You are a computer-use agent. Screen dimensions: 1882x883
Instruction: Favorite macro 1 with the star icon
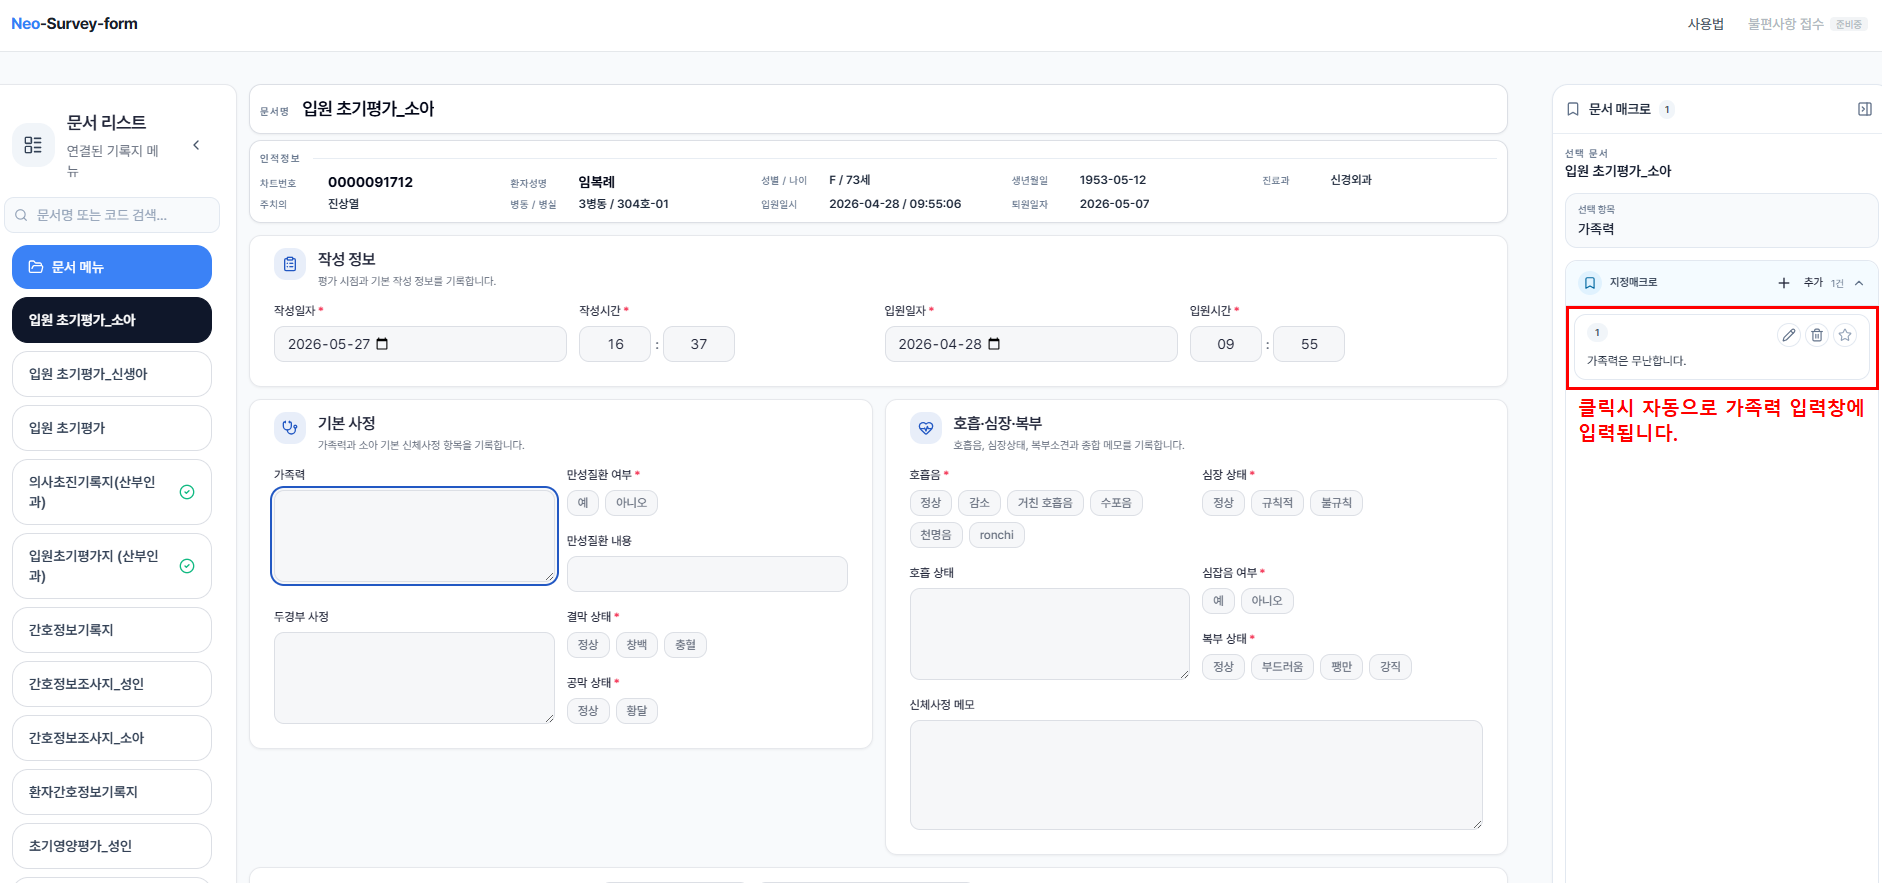coord(1845,335)
